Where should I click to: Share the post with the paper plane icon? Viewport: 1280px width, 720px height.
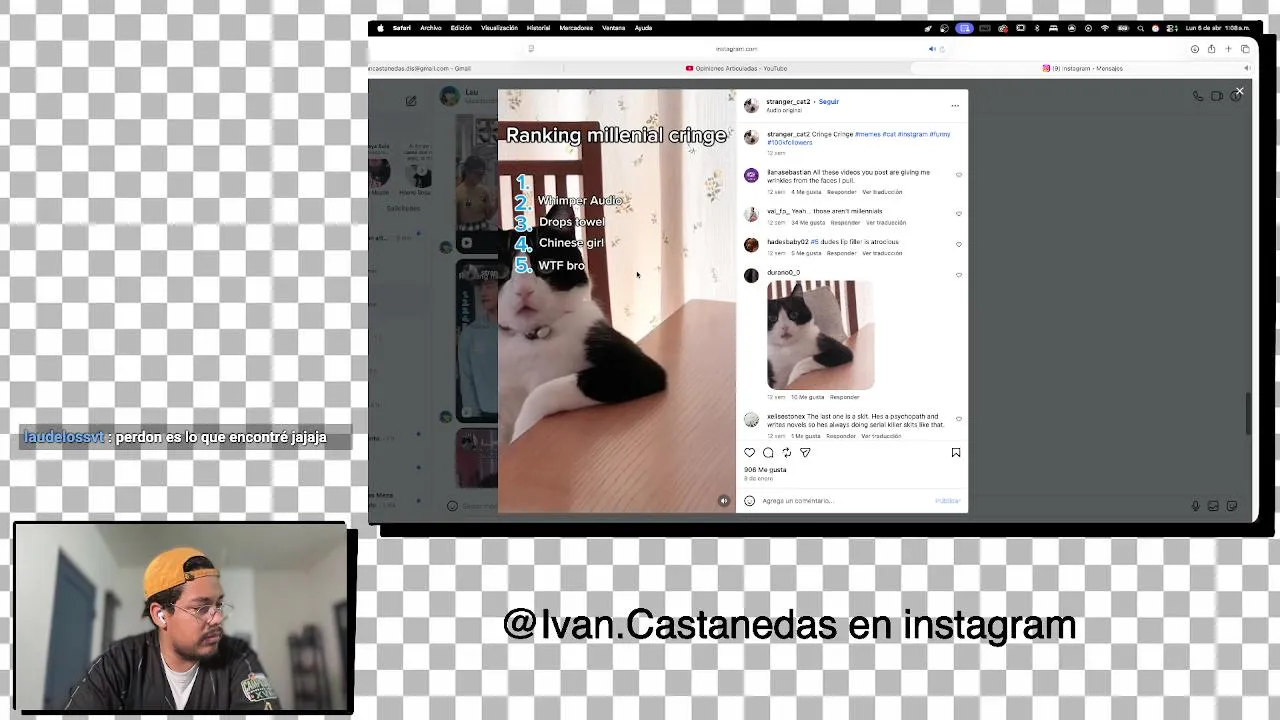click(x=805, y=453)
